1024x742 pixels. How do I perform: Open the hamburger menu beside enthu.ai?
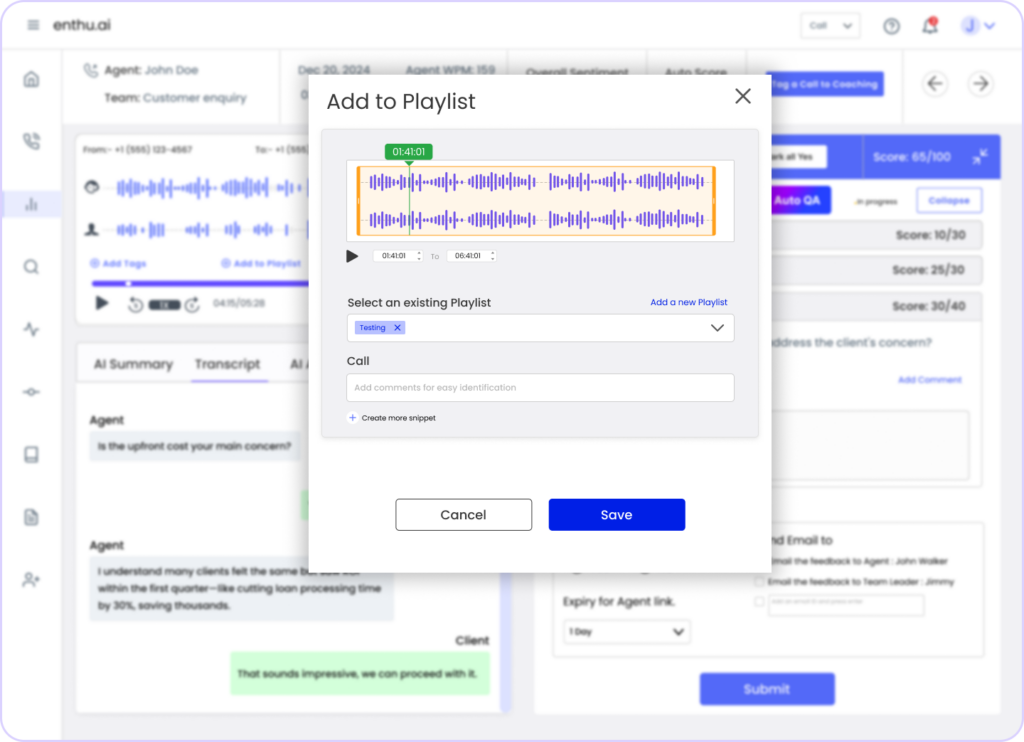[33, 25]
